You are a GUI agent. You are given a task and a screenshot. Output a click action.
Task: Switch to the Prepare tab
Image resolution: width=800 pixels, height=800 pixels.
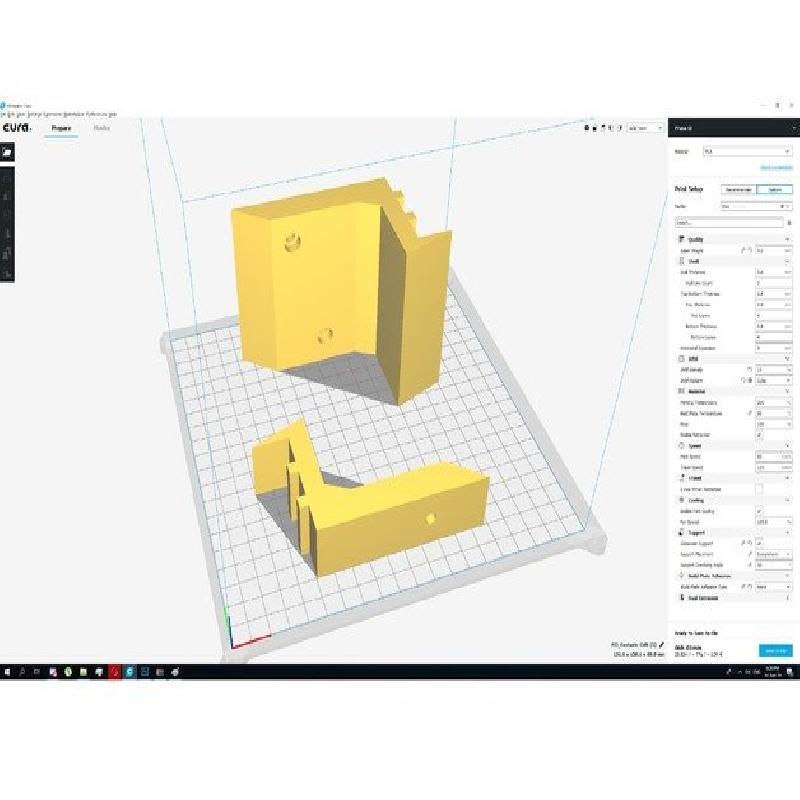(x=61, y=128)
